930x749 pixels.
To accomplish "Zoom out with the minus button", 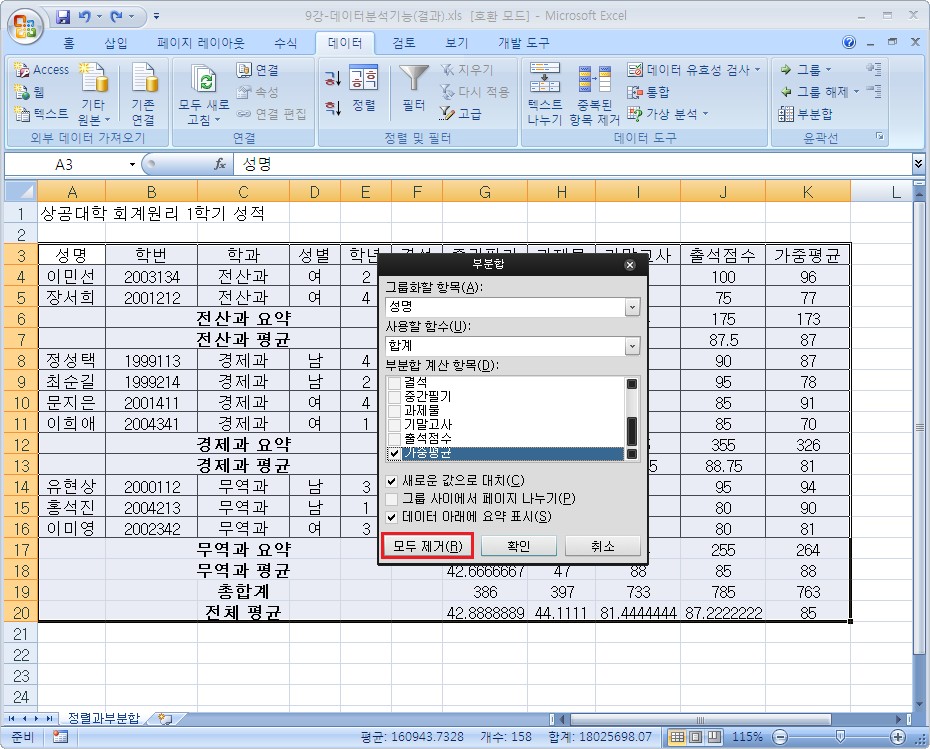I will pos(781,737).
